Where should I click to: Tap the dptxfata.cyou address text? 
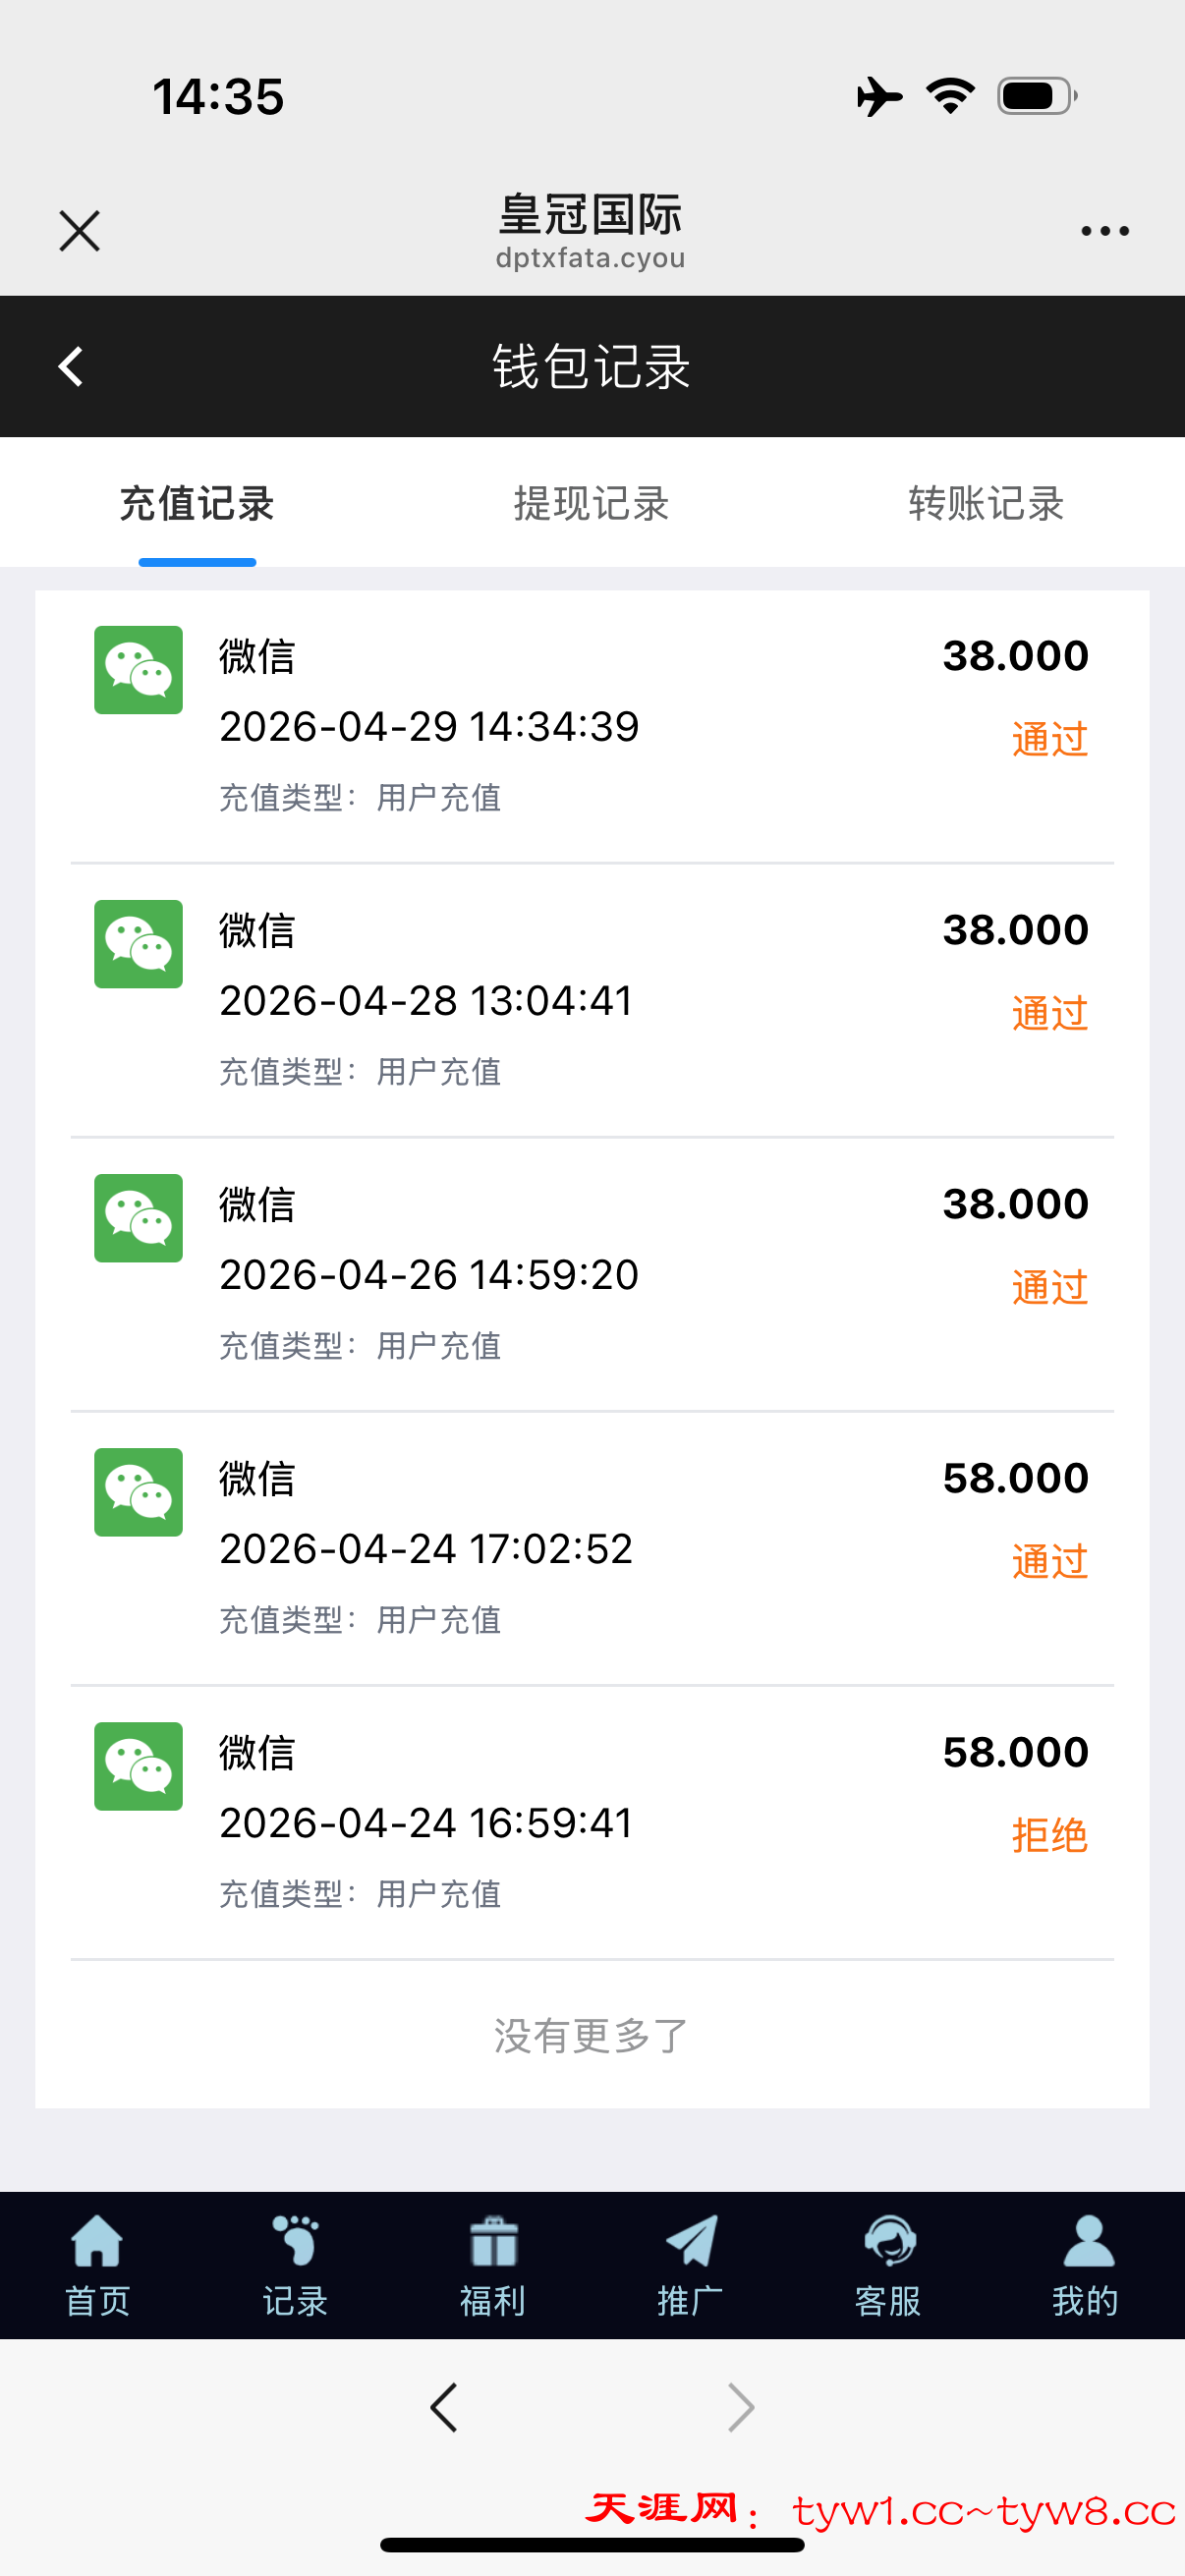[x=591, y=258]
